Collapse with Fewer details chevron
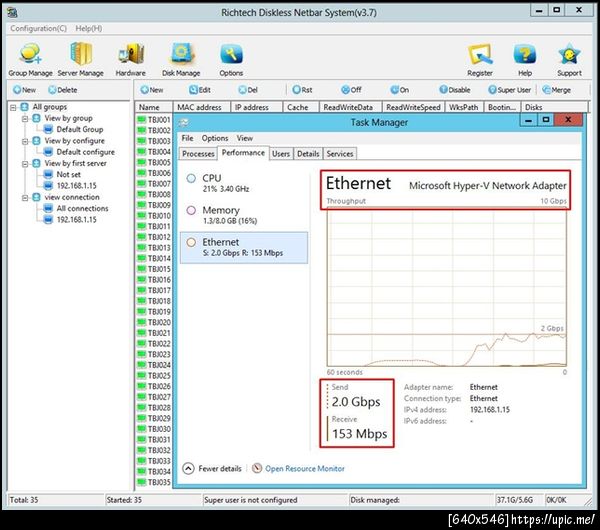Image resolution: width=600 pixels, height=530 pixels. [188, 468]
